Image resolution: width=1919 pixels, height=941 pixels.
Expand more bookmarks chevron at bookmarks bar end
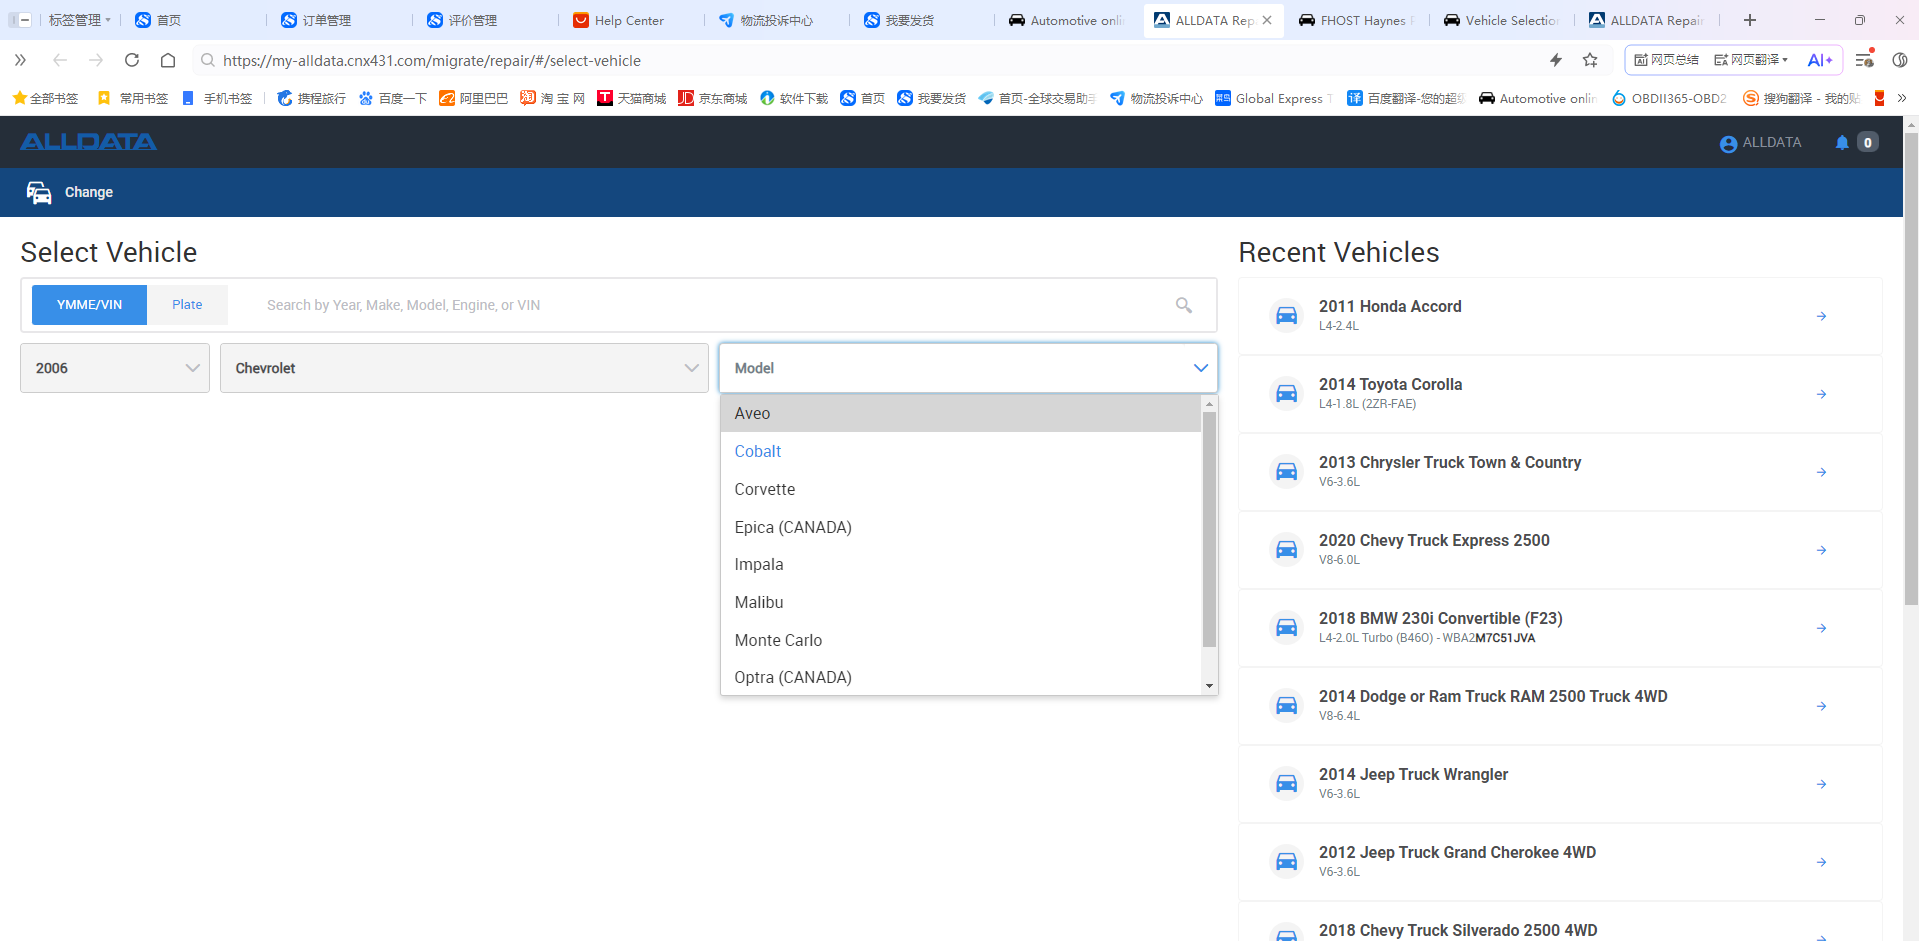pyautogui.click(x=1901, y=98)
